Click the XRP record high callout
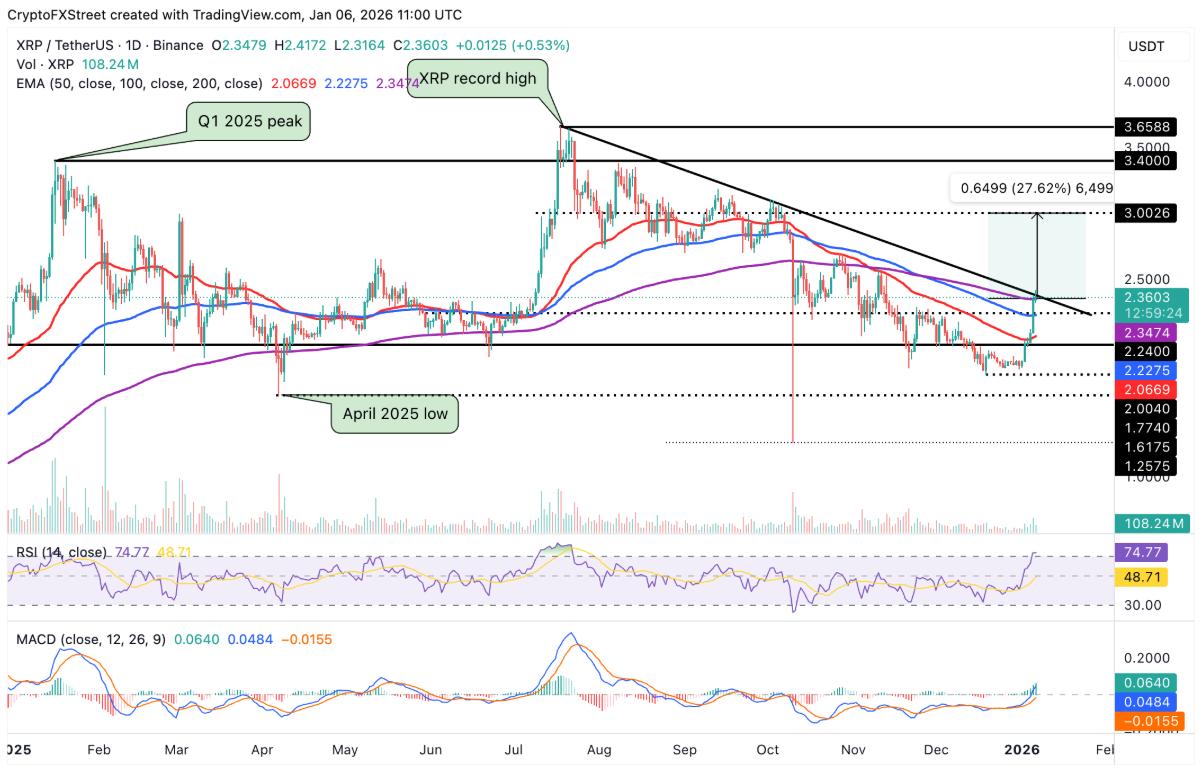Image resolution: width=1202 pixels, height=784 pixels. tap(479, 78)
